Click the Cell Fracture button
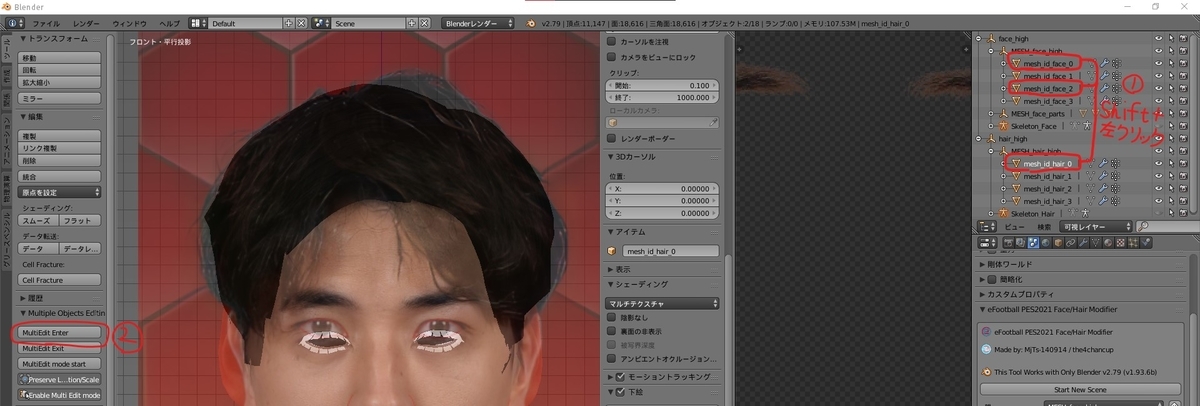The width and height of the screenshot is (1200, 406). click(60, 280)
